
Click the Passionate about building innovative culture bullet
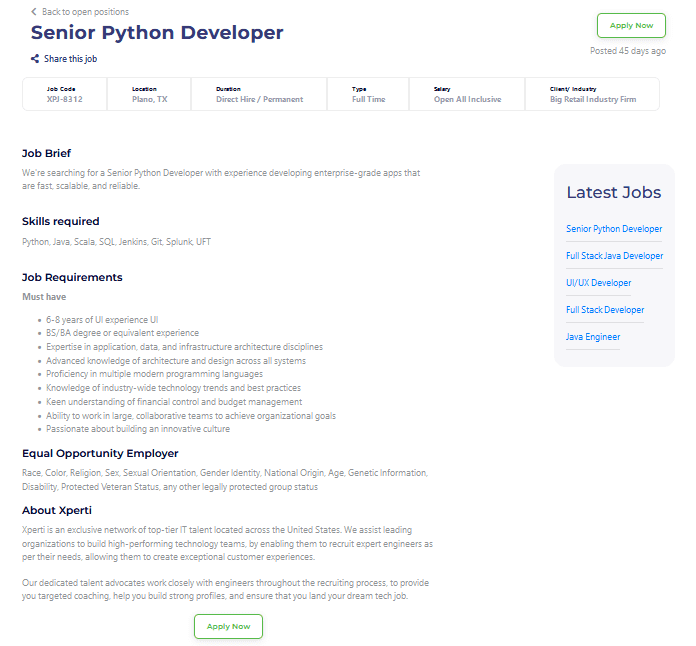point(138,429)
